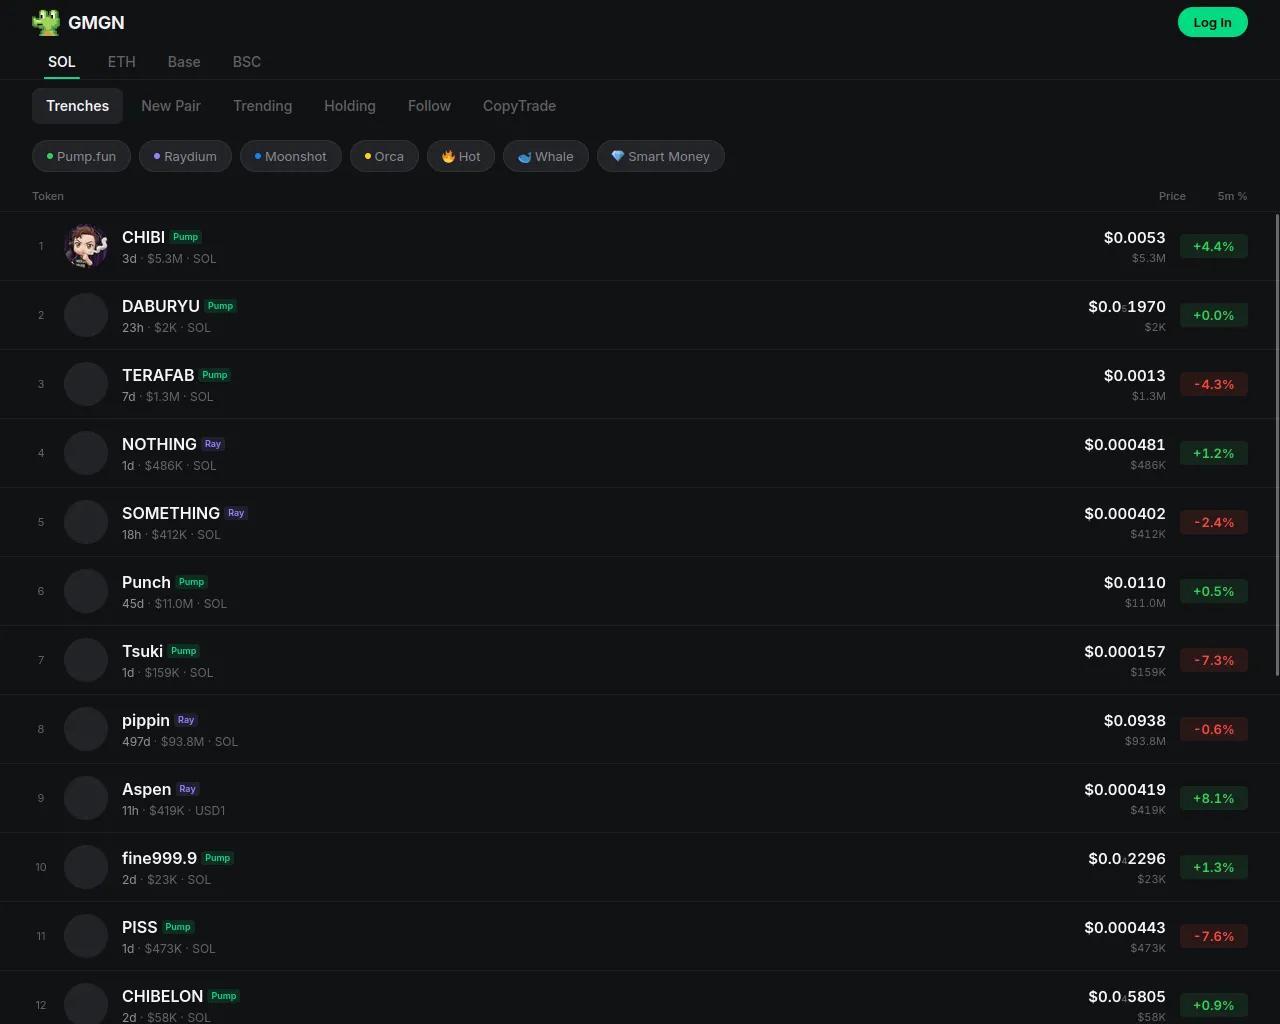Filter tokens by Moonshot chip

coord(291,156)
